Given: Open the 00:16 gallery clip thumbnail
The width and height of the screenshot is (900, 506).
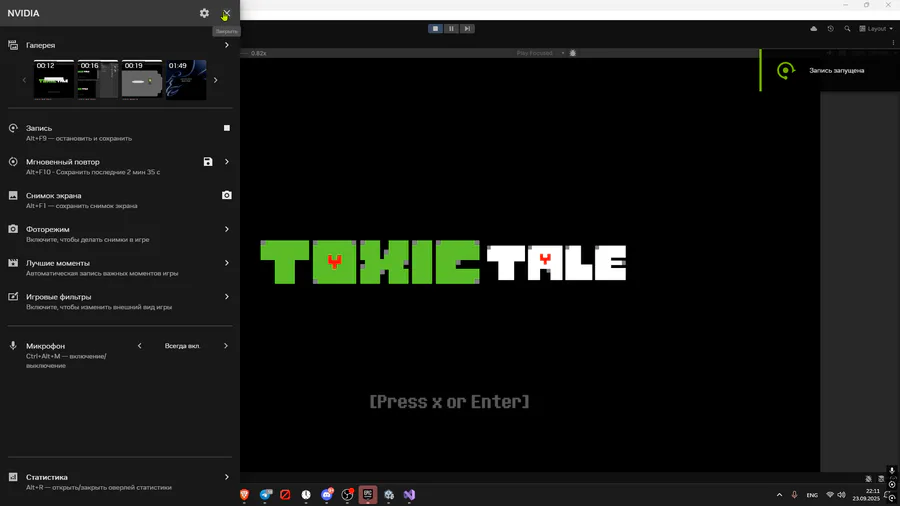Looking at the screenshot, I should pyautogui.click(x=98, y=80).
